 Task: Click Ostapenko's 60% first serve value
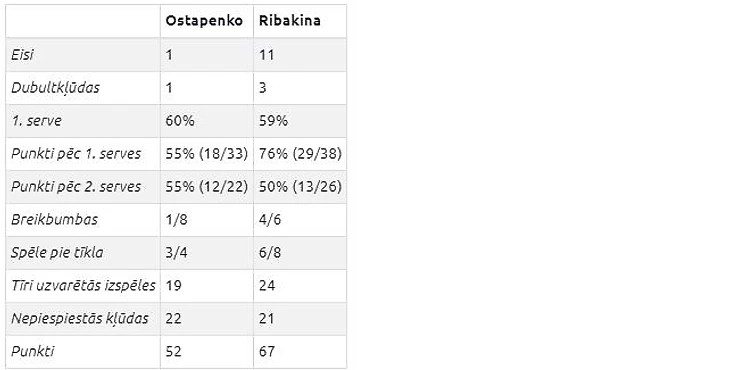[x=180, y=121]
